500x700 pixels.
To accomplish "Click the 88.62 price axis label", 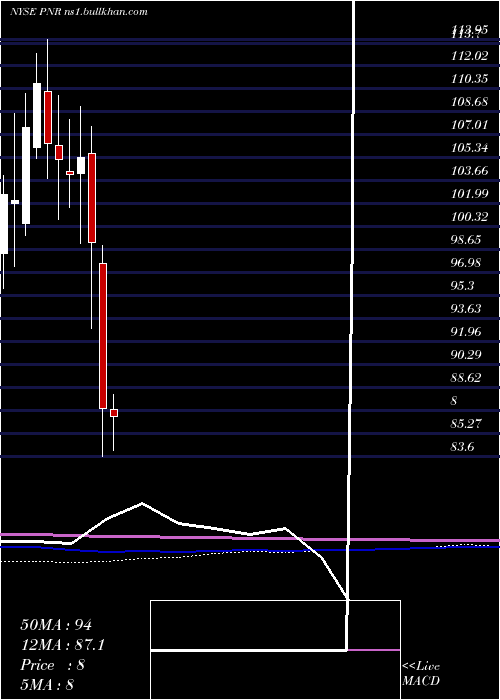I will point(467,378).
